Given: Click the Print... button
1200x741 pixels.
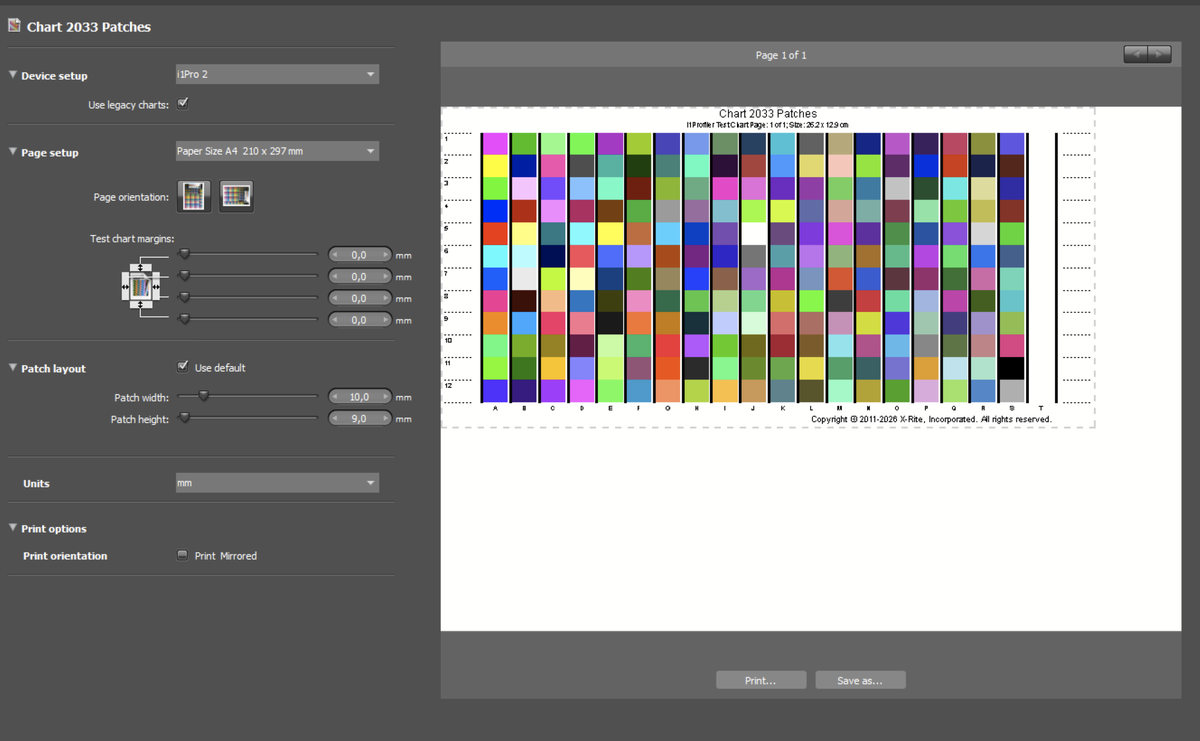Looking at the screenshot, I should click(x=761, y=680).
